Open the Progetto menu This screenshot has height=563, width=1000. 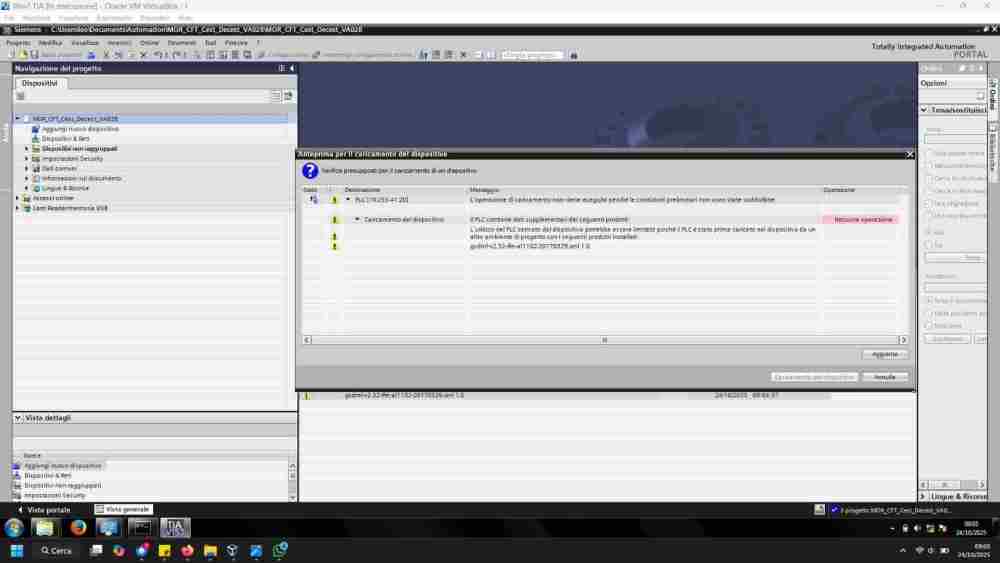(19, 43)
